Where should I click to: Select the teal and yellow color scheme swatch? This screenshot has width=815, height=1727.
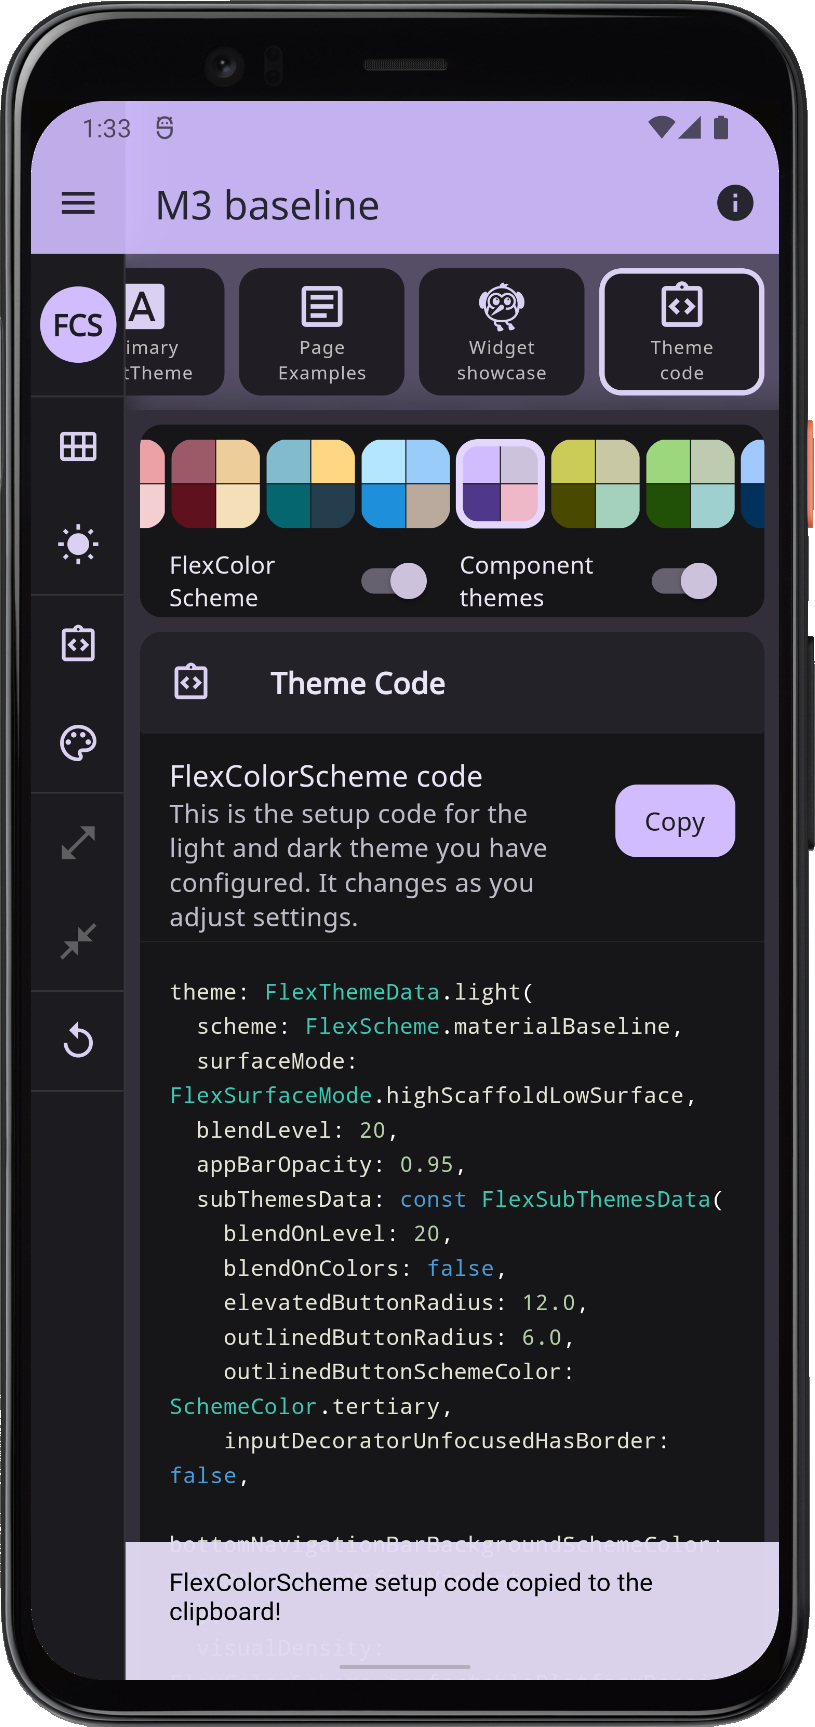point(311,484)
